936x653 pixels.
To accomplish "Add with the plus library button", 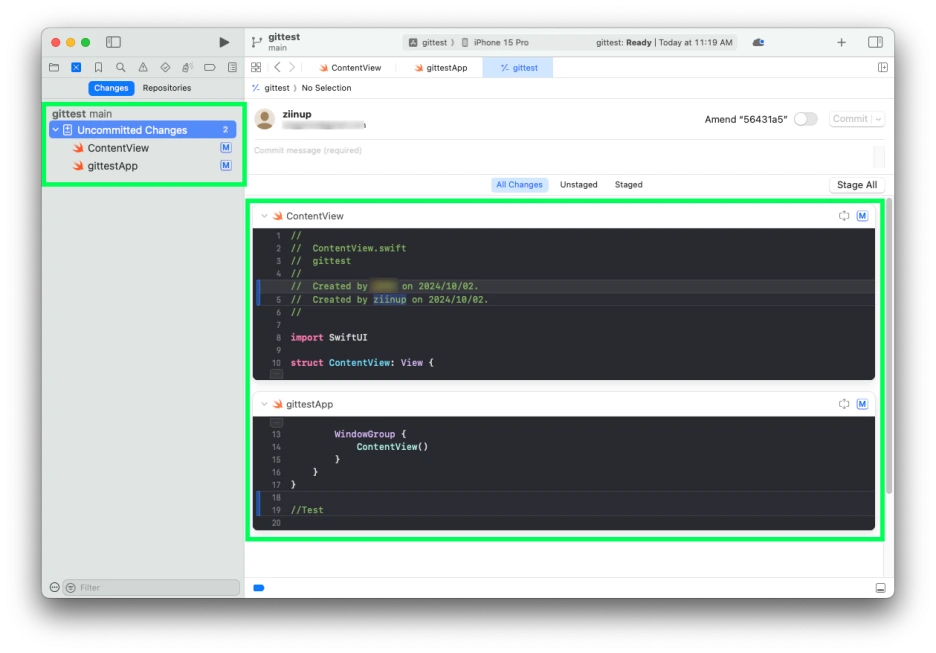I will pos(841,42).
